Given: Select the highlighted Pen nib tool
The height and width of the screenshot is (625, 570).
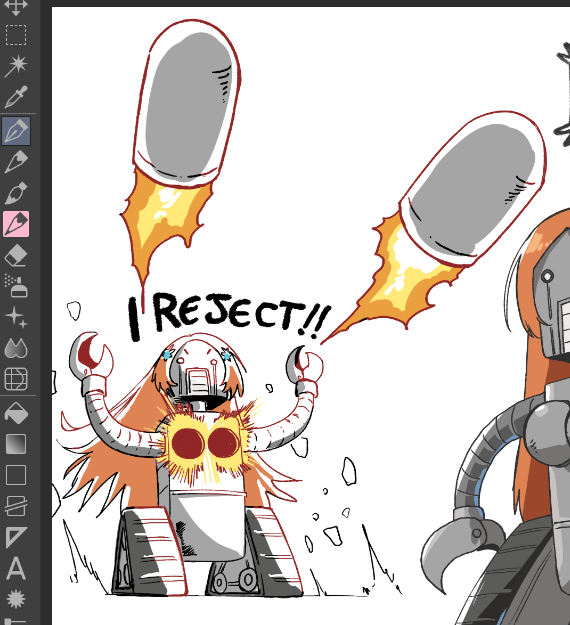Looking at the screenshot, I should [x=16, y=131].
